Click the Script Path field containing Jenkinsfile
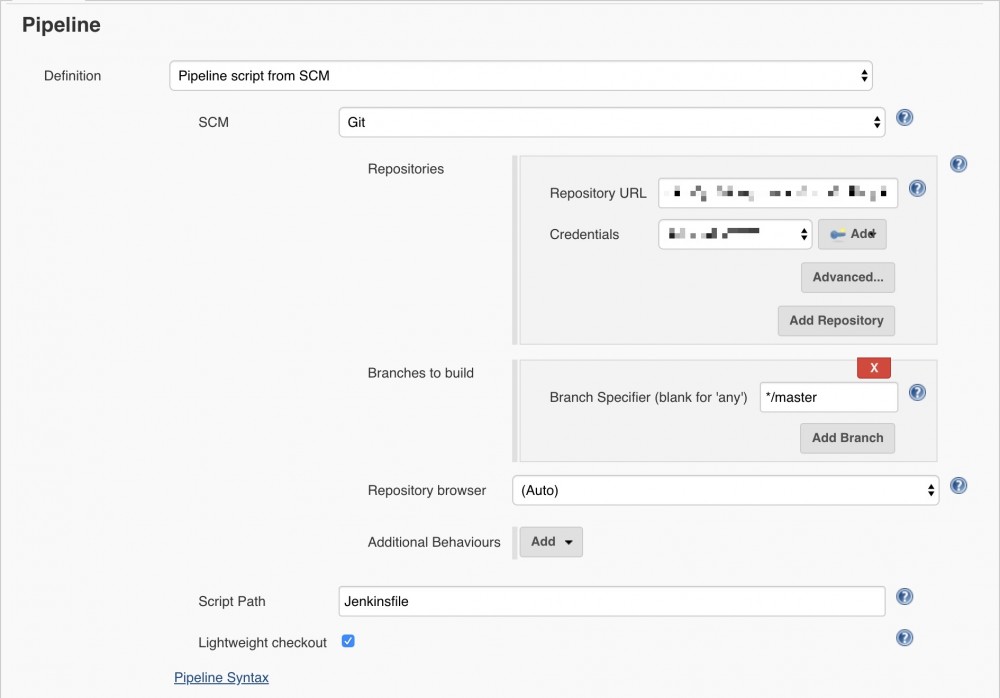 611,601
